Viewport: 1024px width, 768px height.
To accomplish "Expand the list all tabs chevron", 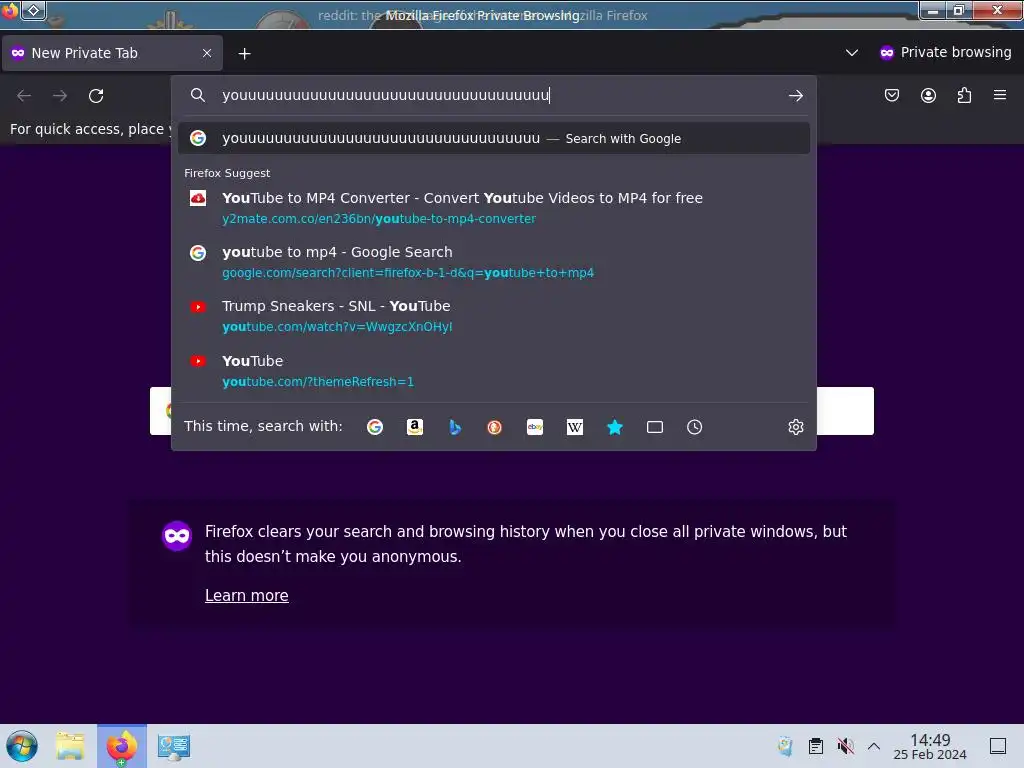I will pos(852,52).
